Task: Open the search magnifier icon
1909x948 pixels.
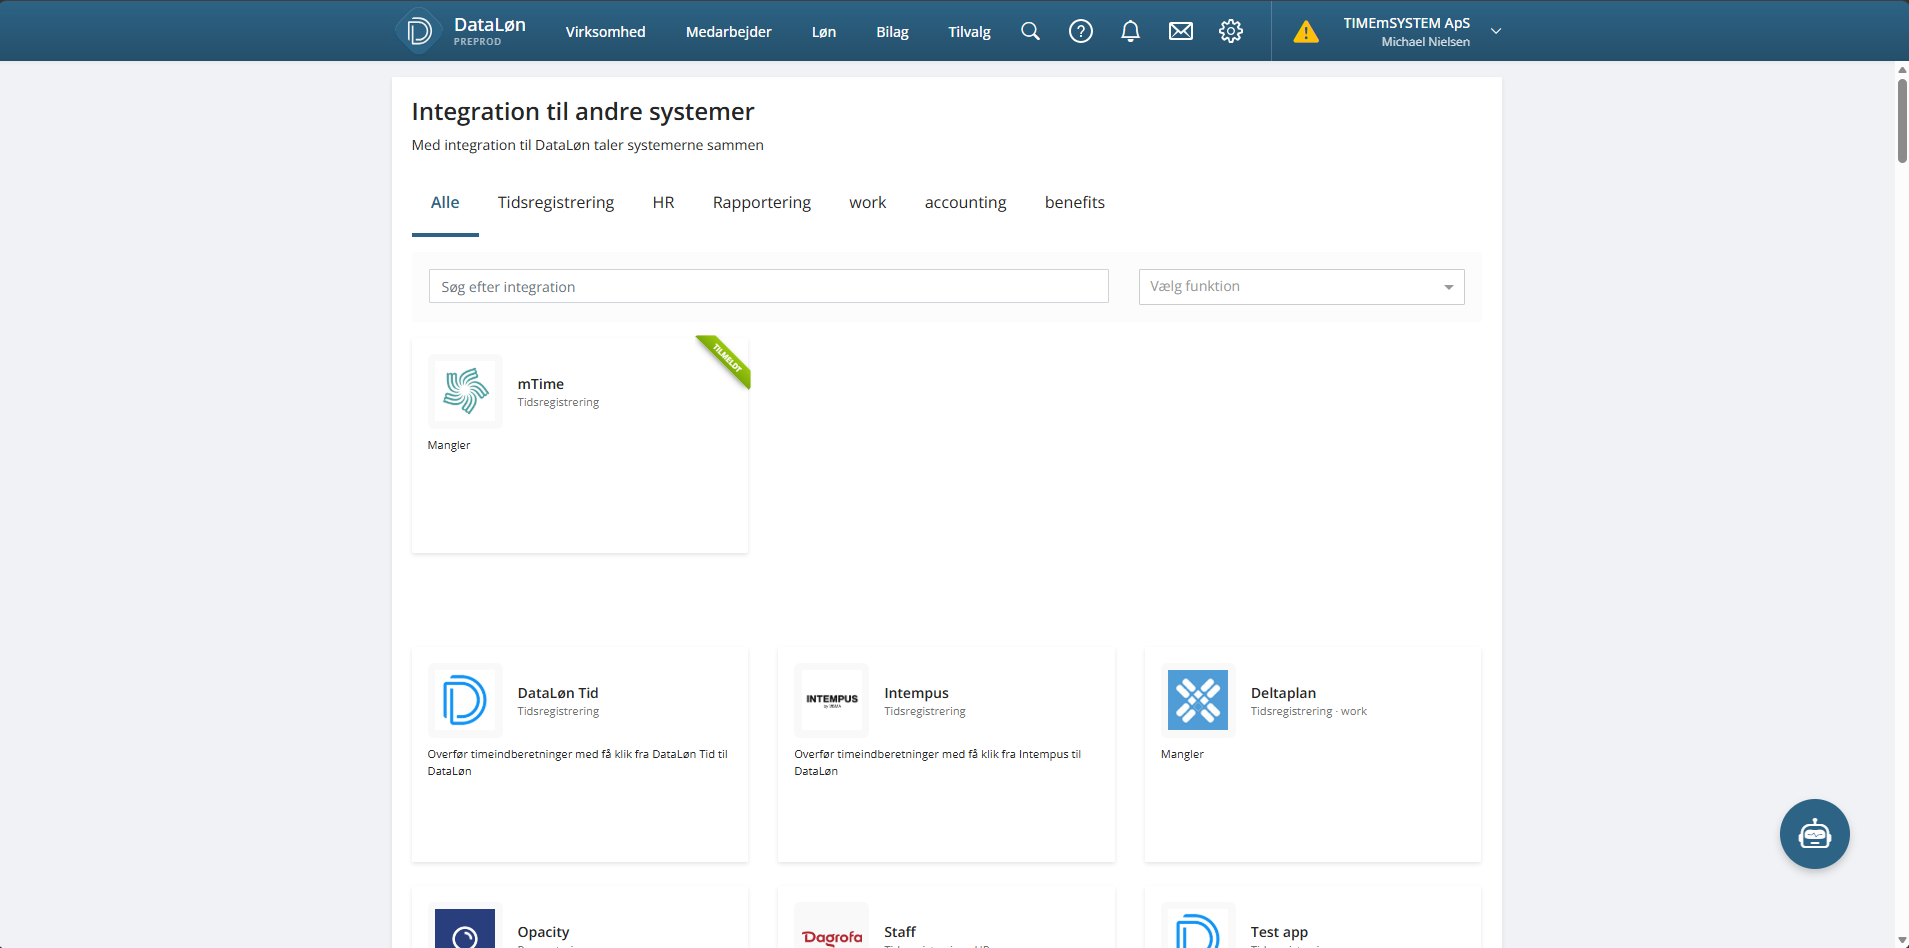Action: pyautogui.click(x=1030, y=31)
